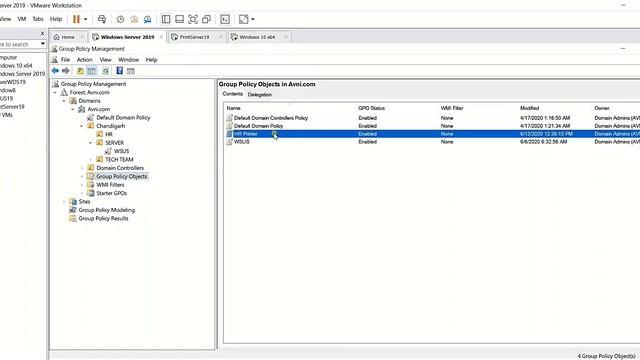The height and width of the screenshot is (360, 640).
Task: Collapse the Avni.com domain node
Action: click(x=73, y=109)
